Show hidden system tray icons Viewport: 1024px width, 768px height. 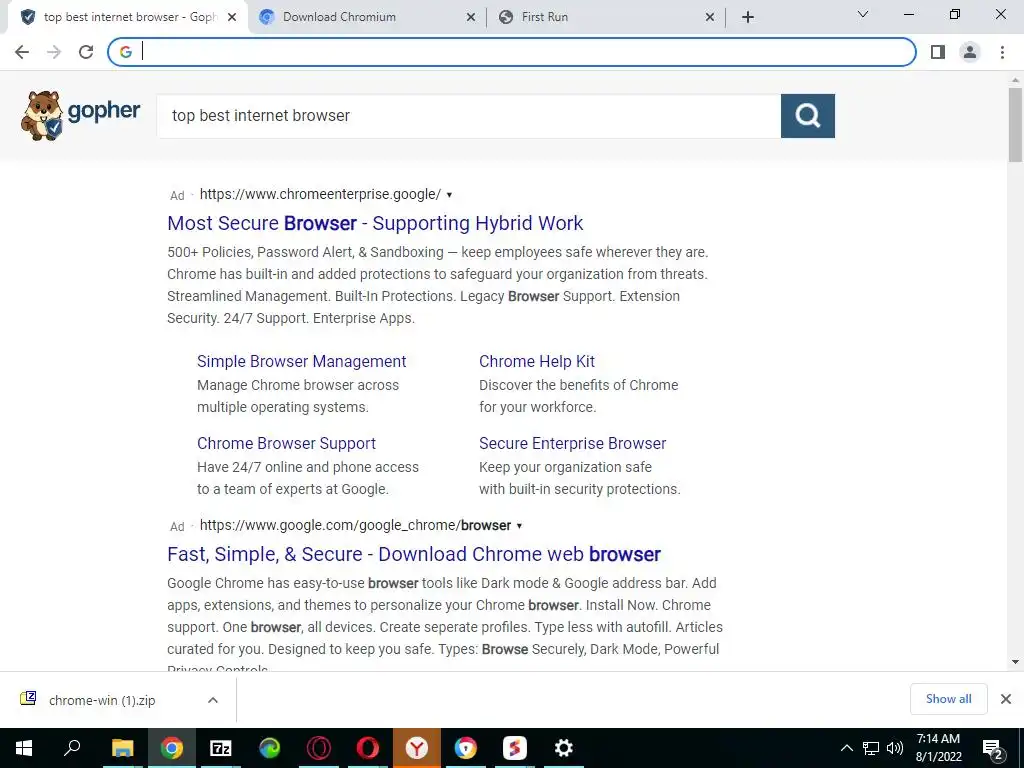pyautogui.click(x=846, y=748)
